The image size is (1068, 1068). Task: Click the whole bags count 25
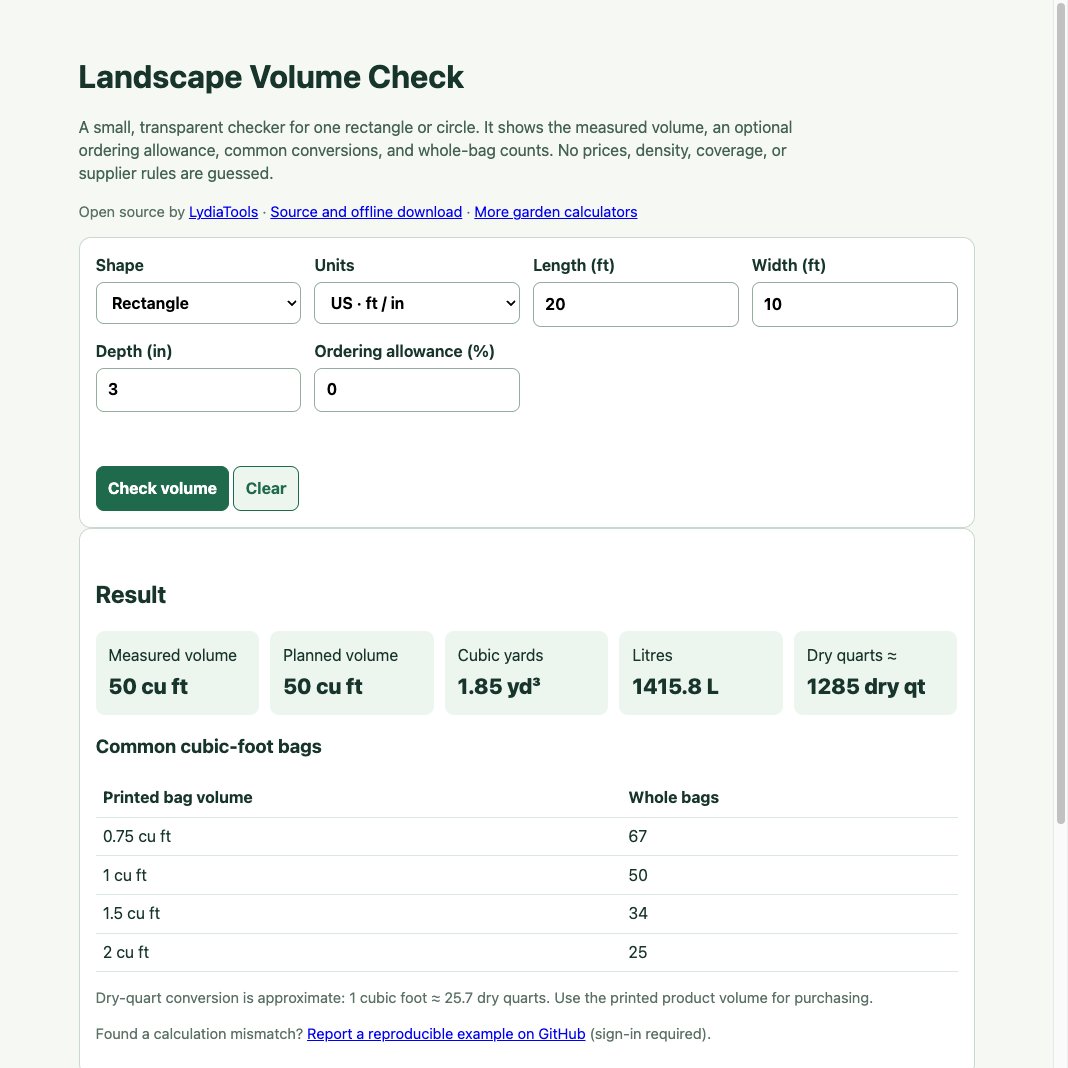coord(638,952)
